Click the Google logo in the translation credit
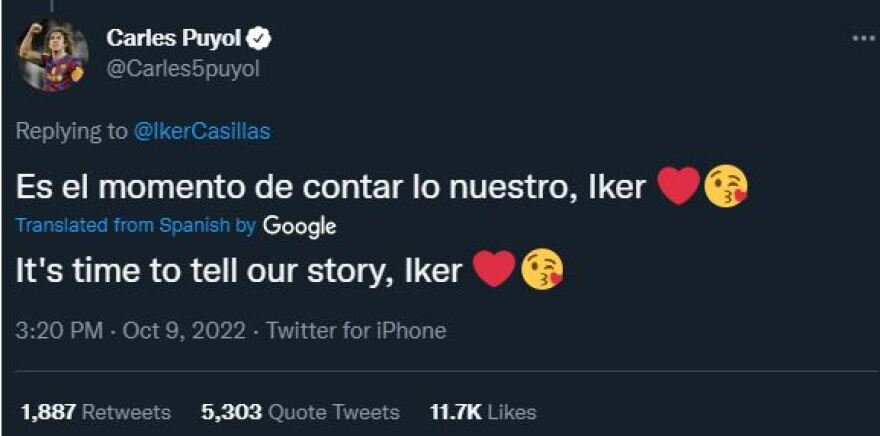The height and width of the screenshot is (436, 880). (299, 226)
